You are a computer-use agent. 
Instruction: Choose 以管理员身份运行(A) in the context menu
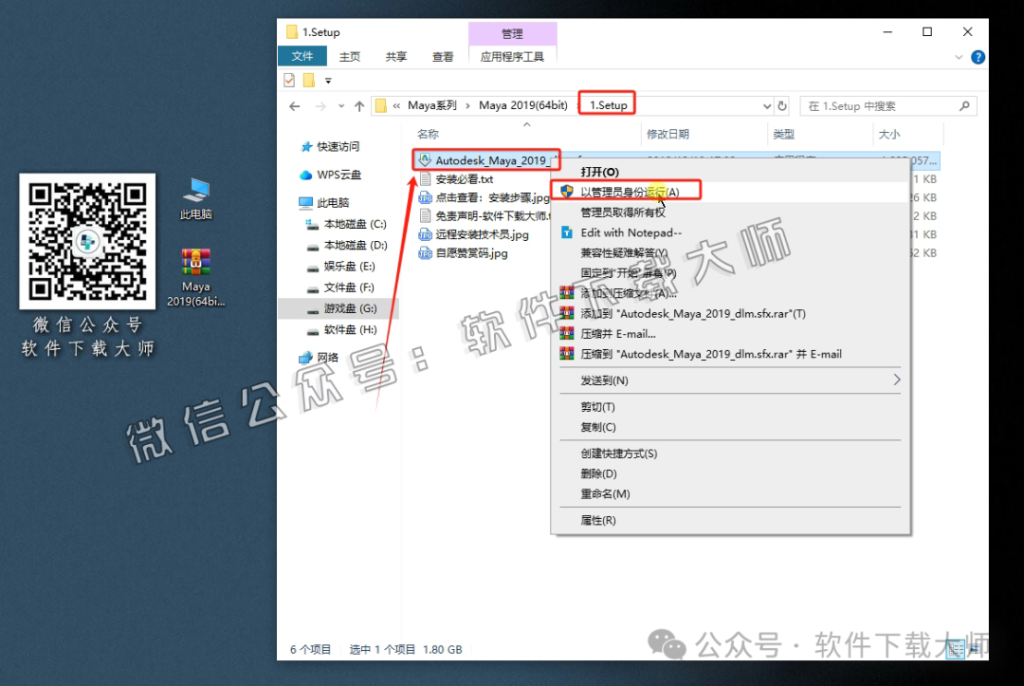pyautogui.click(x=630, y=191)
